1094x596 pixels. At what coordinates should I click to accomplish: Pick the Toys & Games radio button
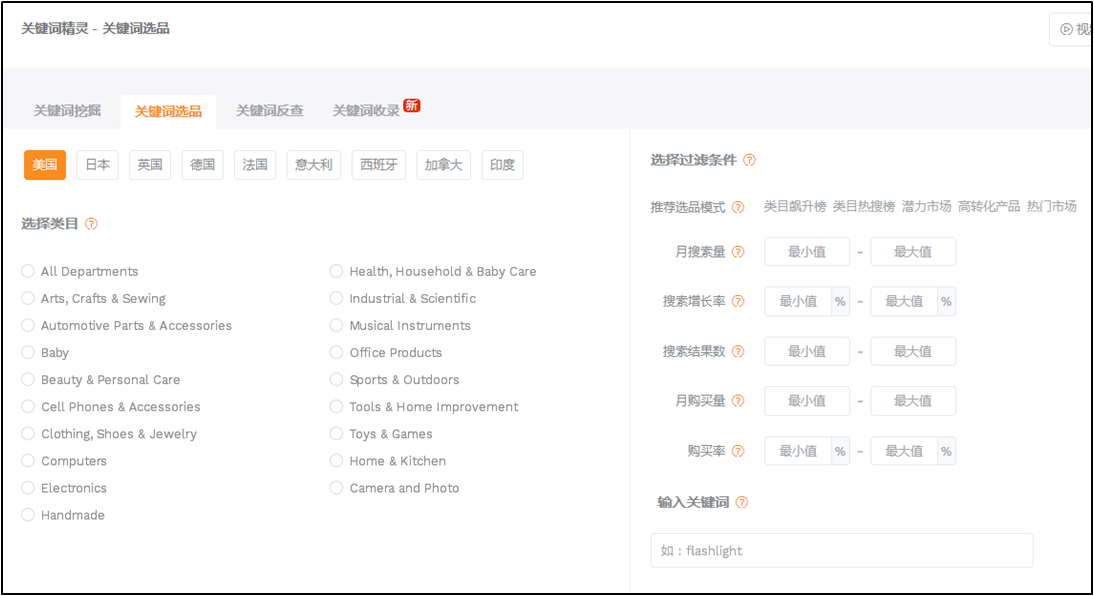[x=337, y=434]
